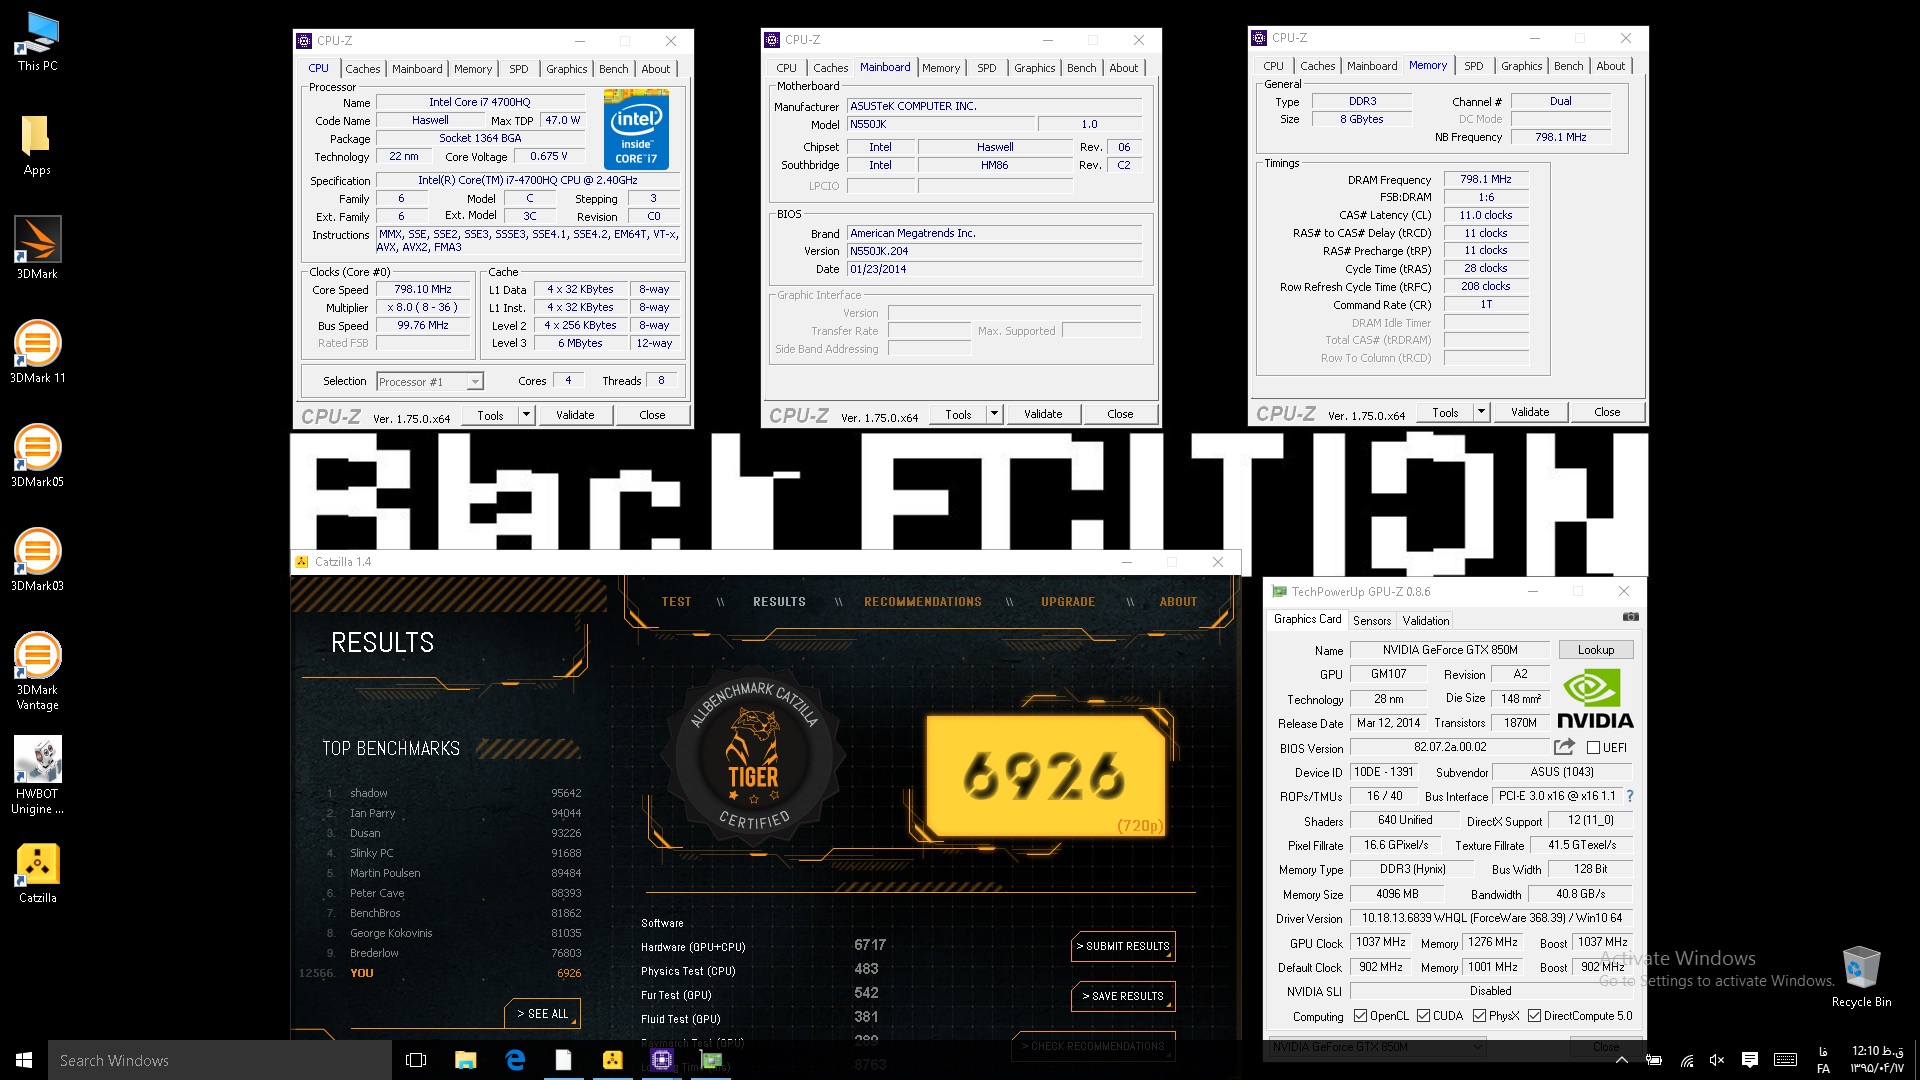
Task: Click Validate in first CPU-Z window
Action: click(575, 415)
